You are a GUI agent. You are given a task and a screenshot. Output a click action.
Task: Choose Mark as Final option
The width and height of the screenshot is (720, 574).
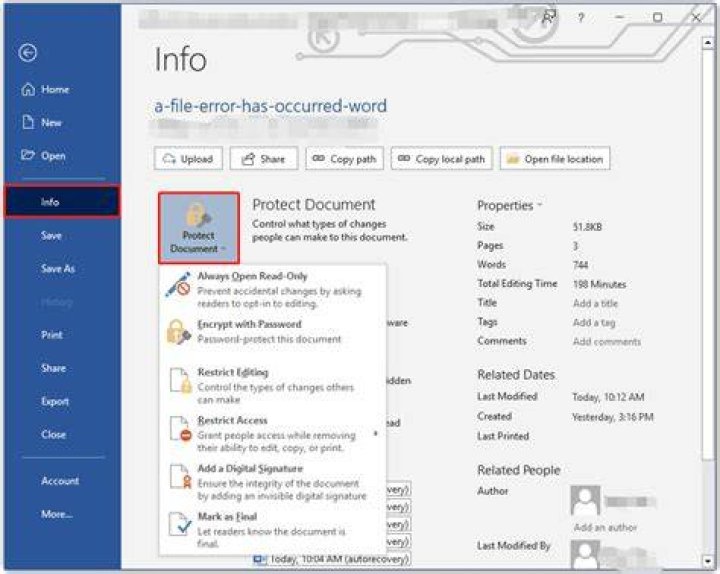point(272,529)
